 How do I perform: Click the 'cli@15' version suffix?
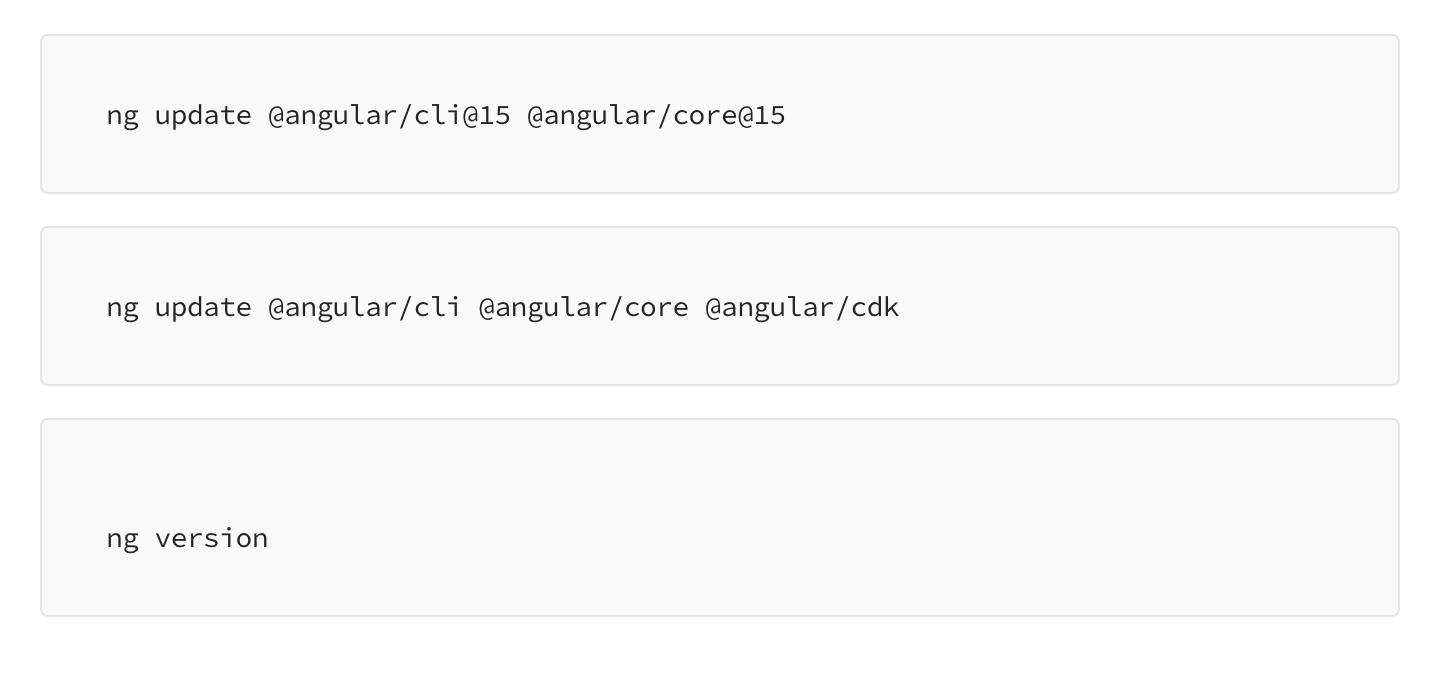[462, 116]
